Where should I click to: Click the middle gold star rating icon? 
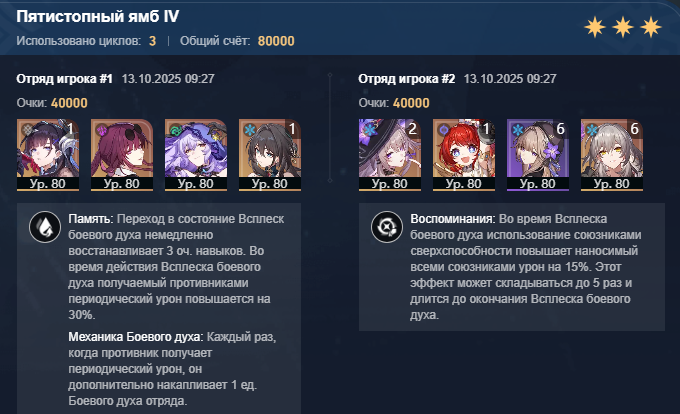pos(623,27)
